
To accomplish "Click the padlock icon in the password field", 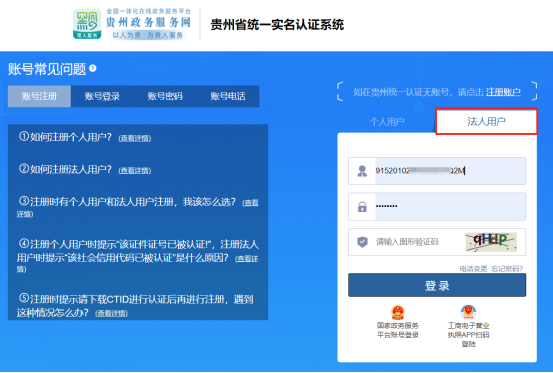I will (x=362, y=207).
